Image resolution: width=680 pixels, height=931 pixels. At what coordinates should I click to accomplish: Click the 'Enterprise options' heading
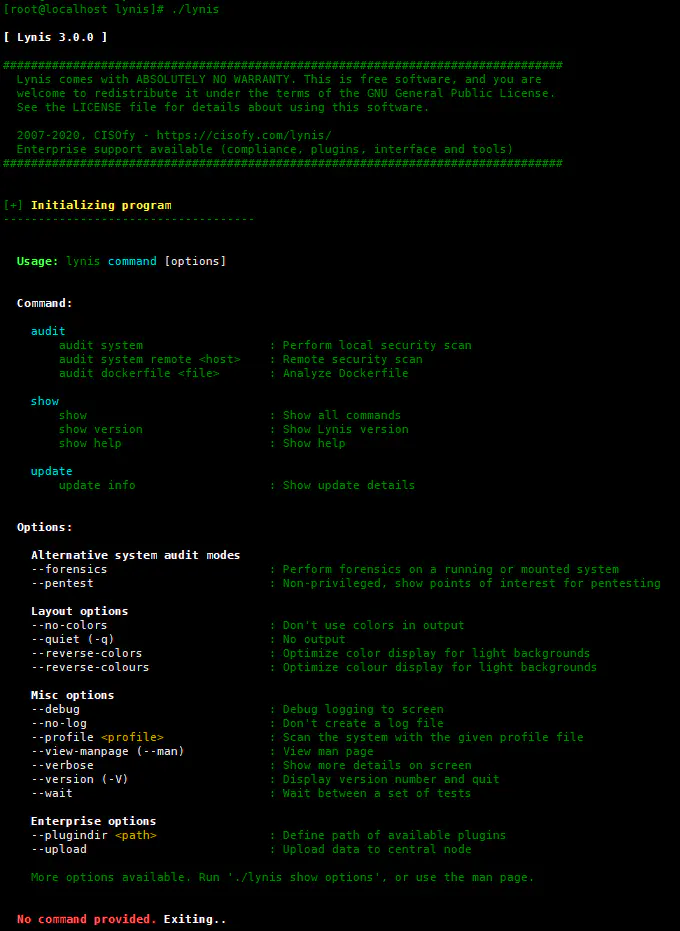pyautogui.click(x=94, y=822)
